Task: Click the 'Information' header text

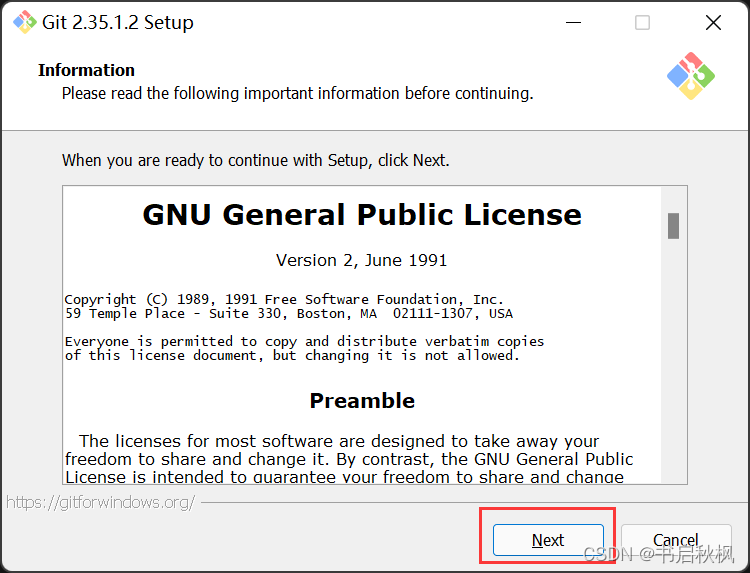Action: tap(87, 70)
